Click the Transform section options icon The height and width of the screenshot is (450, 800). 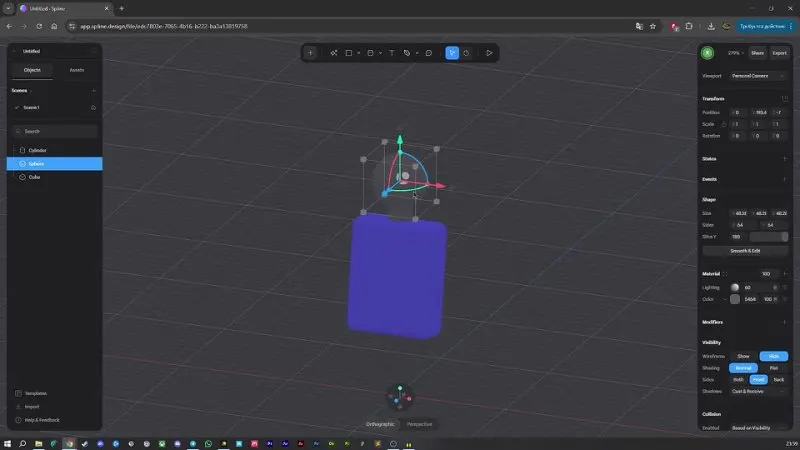point(785,99)
